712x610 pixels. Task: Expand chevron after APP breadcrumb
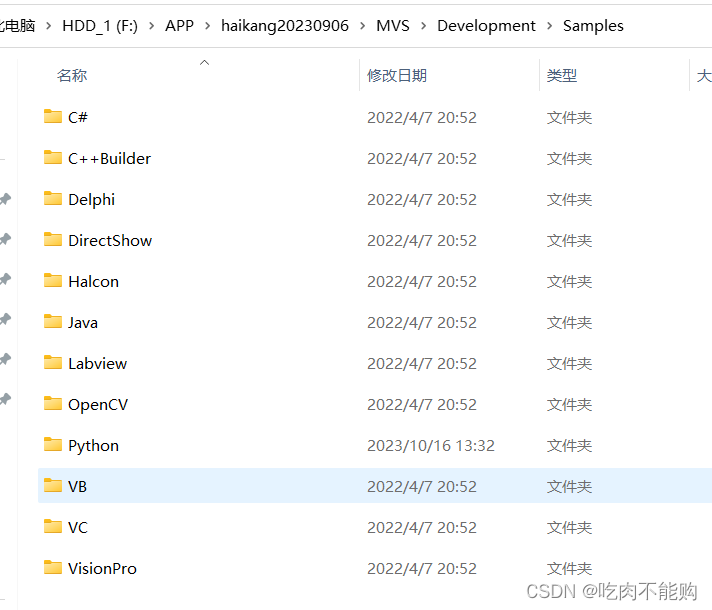(208, 26)
